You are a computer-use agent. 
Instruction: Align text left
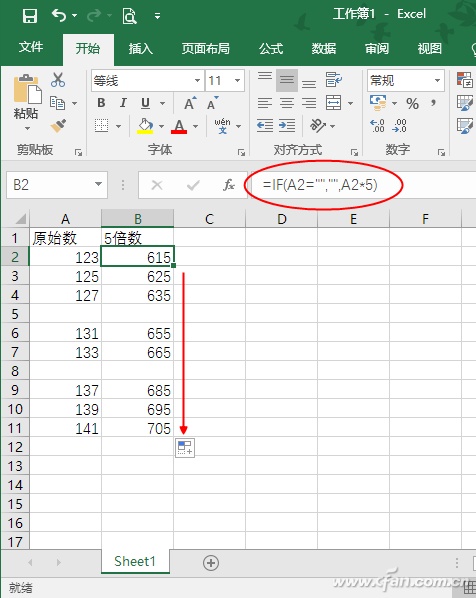tap(265, 103)
